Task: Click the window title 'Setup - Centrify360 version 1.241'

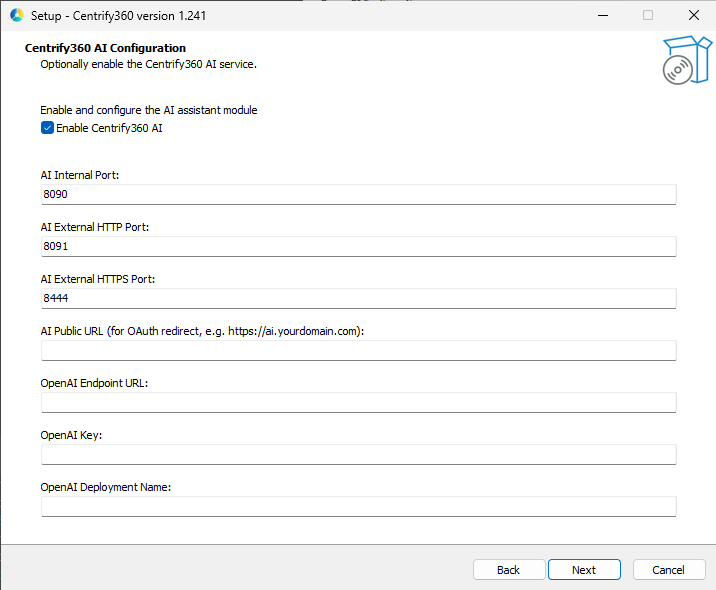Action: tap(118, 16)
